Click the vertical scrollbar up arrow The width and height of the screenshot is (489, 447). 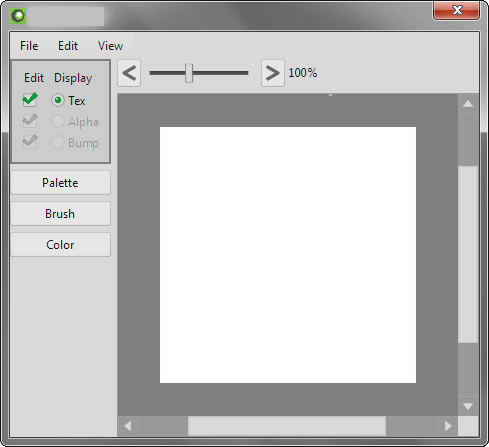468,104
